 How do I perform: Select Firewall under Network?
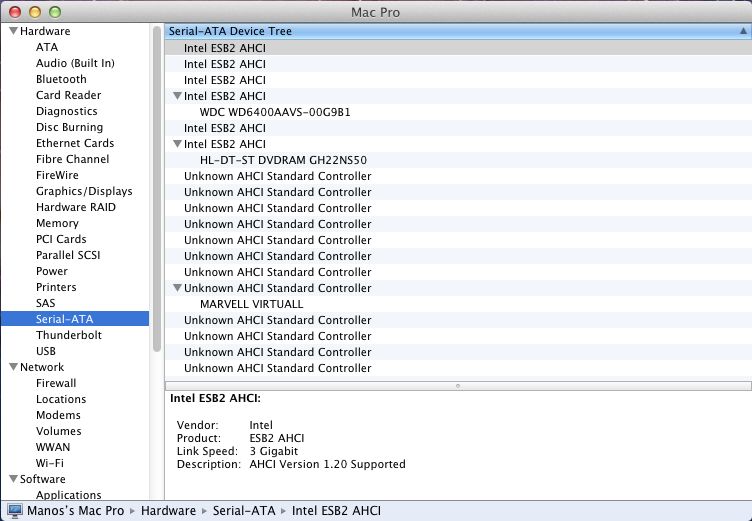[x=56, y=383]
